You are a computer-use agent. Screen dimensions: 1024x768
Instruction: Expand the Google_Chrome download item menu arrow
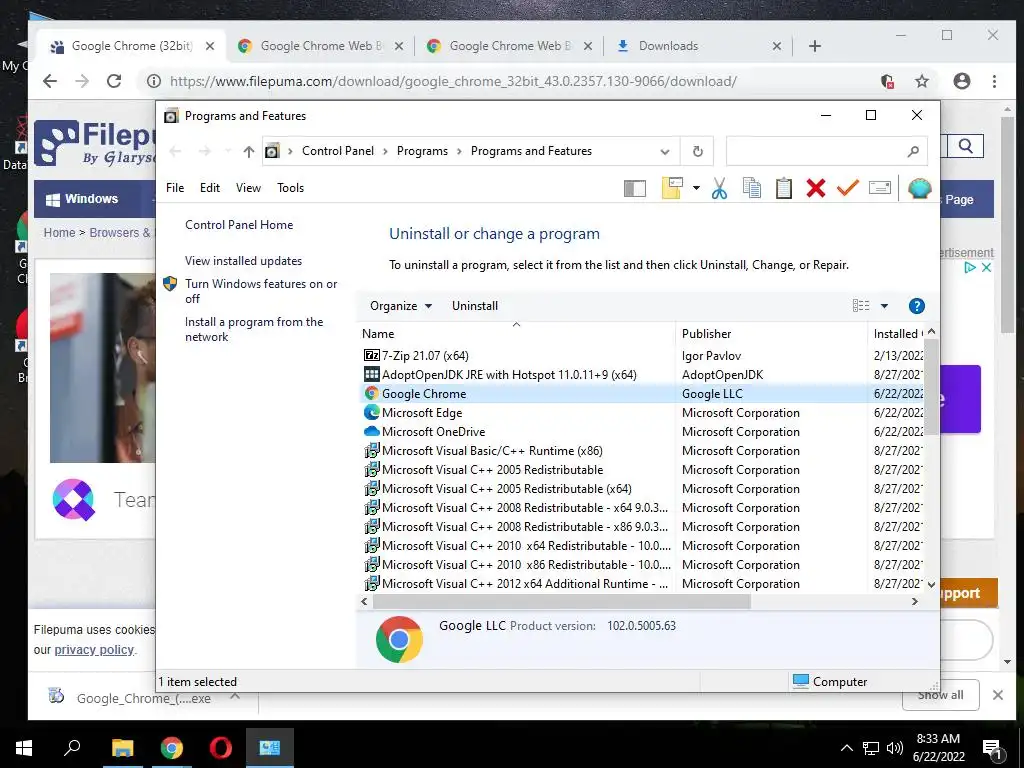point(235,696)
